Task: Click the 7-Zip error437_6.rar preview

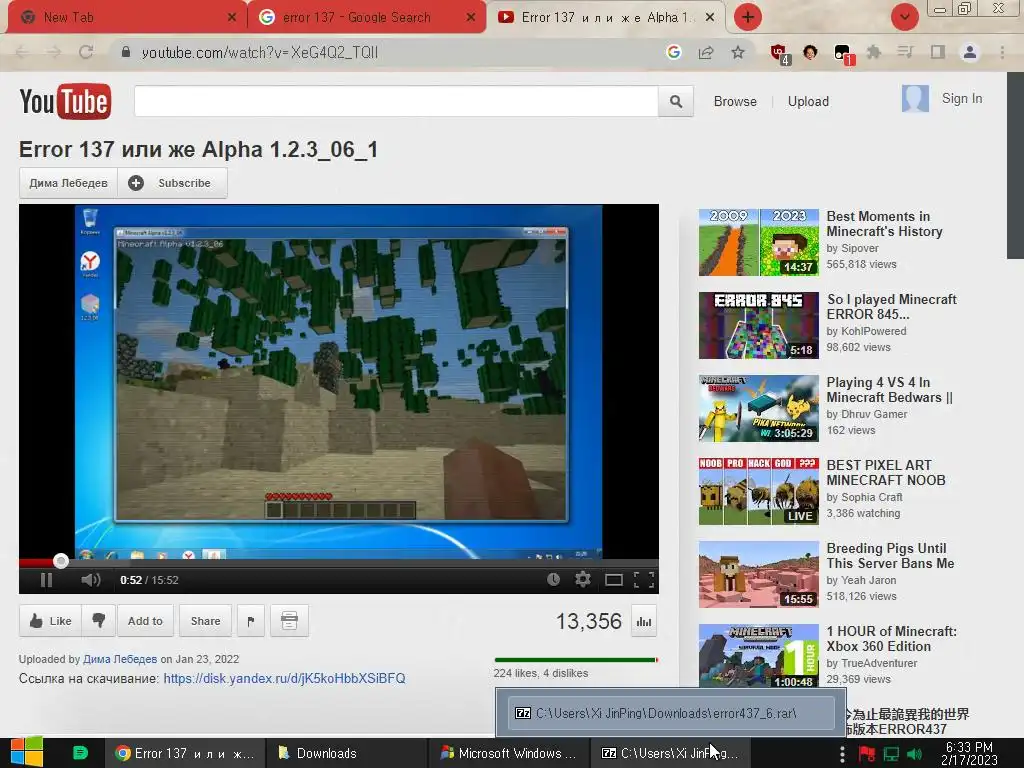Action: (671, 712)
